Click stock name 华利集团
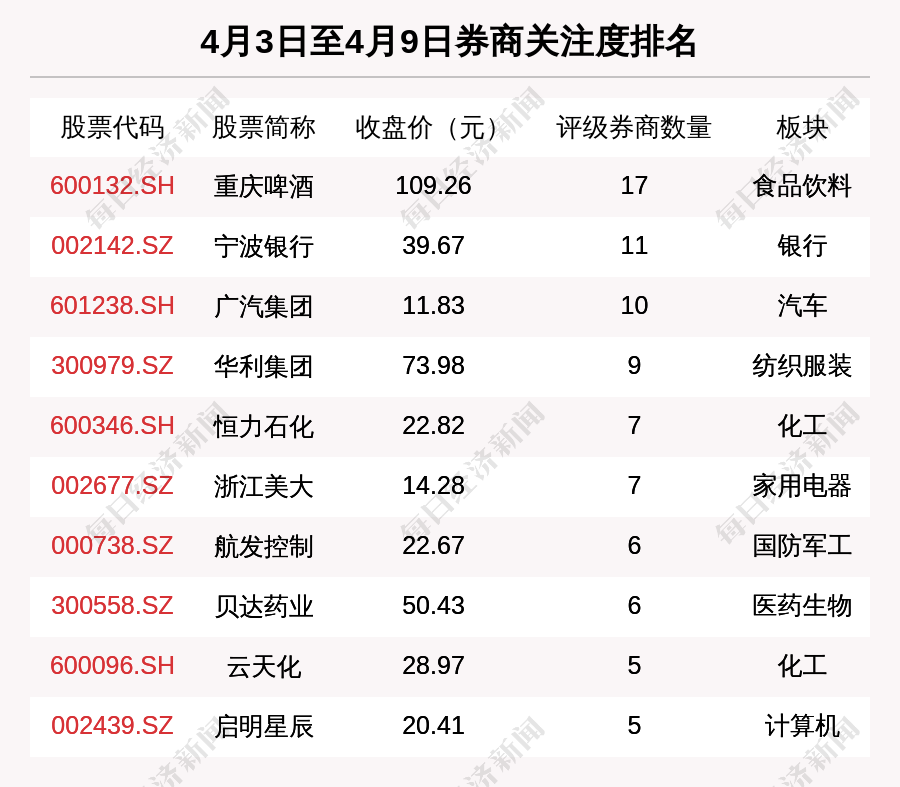This screenshot has width=900, height=787. pos(263,367)
